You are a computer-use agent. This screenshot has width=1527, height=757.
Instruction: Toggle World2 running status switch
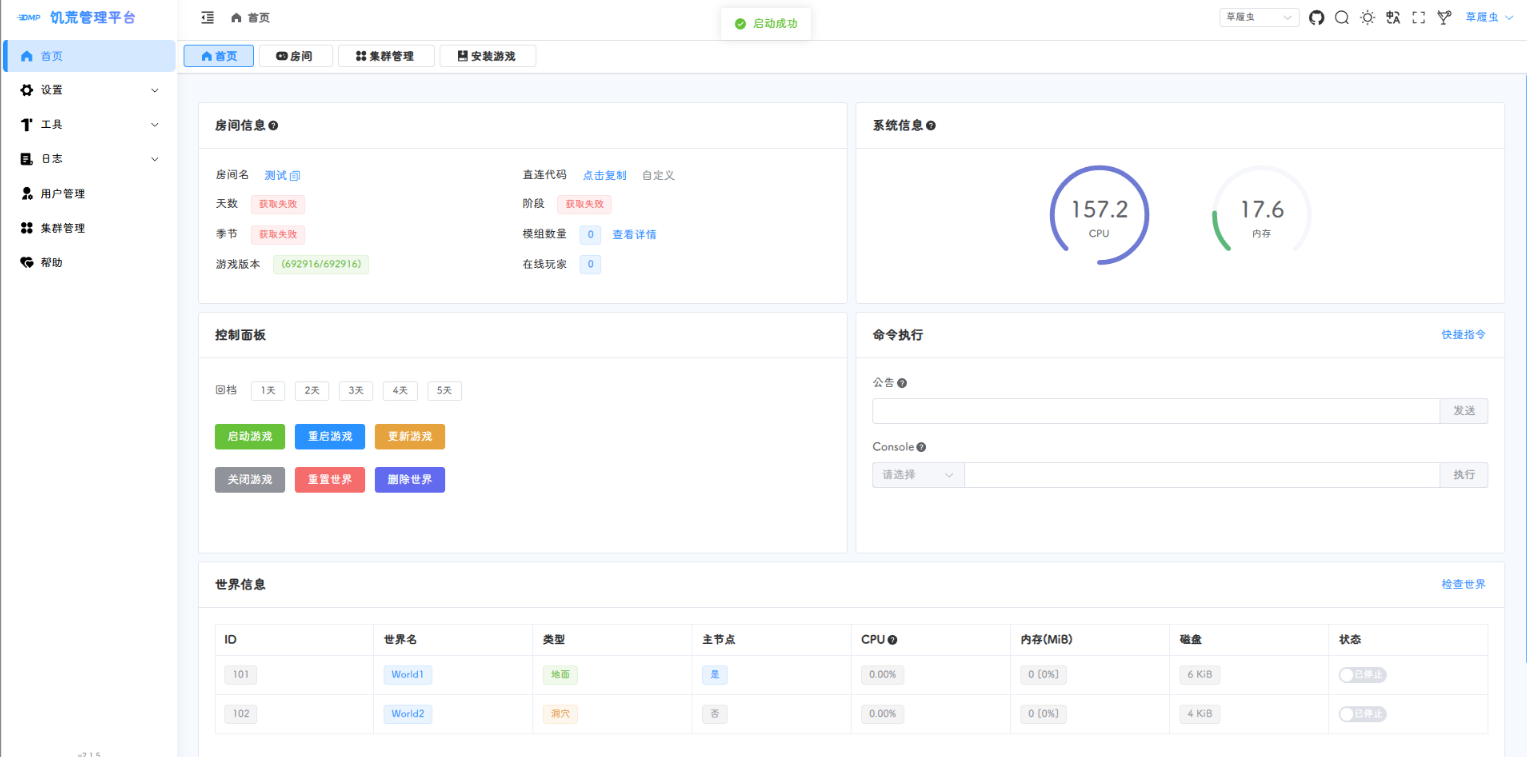(x=1363, y=714)
